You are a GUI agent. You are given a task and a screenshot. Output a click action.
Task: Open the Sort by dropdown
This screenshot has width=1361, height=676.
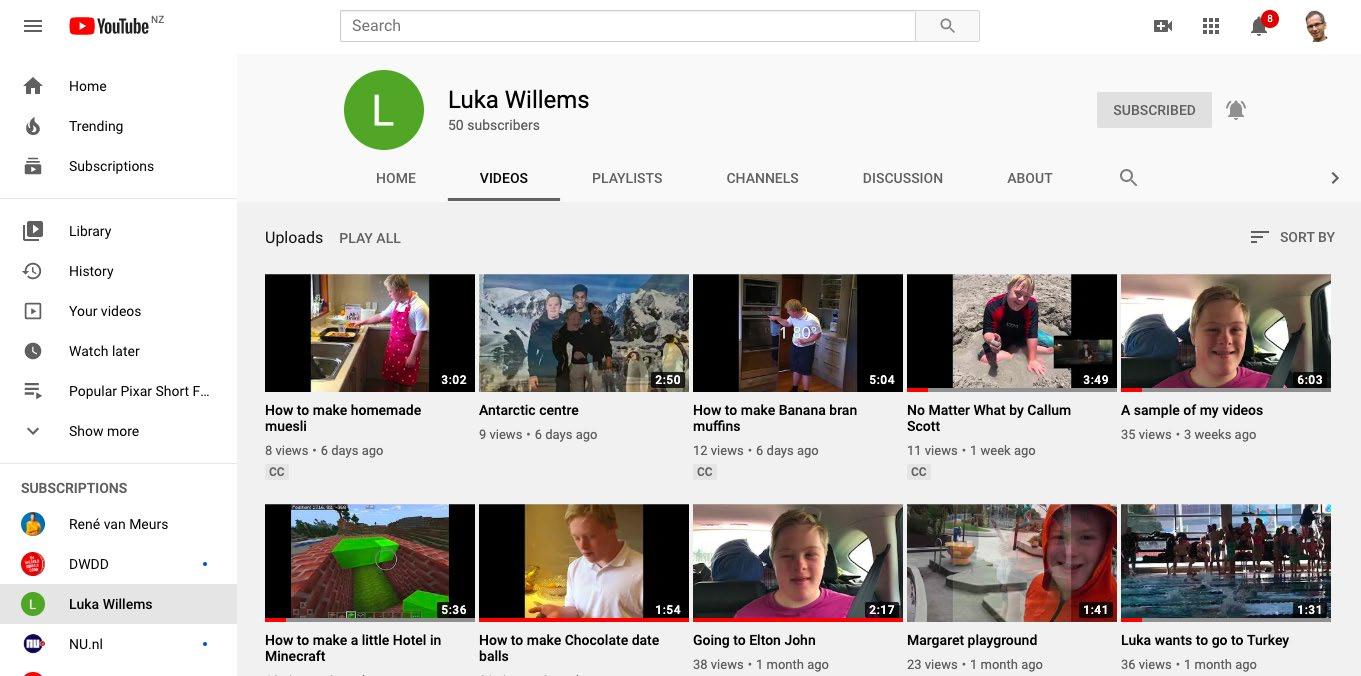coord(1292,237)
